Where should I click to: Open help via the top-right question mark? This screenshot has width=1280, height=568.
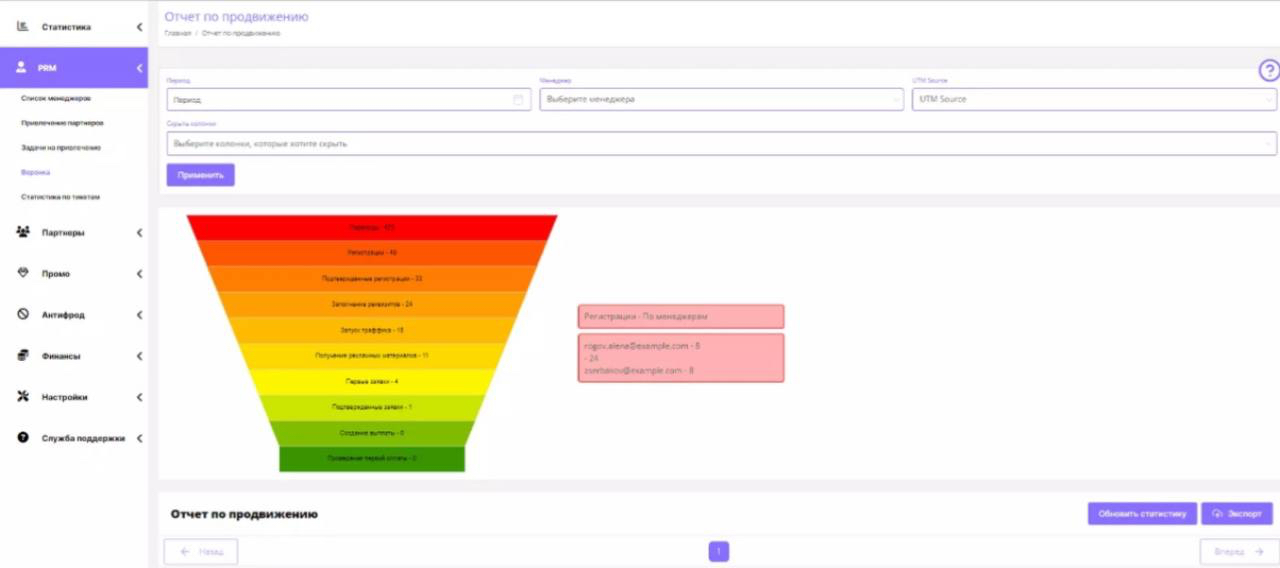(1268, 70)
